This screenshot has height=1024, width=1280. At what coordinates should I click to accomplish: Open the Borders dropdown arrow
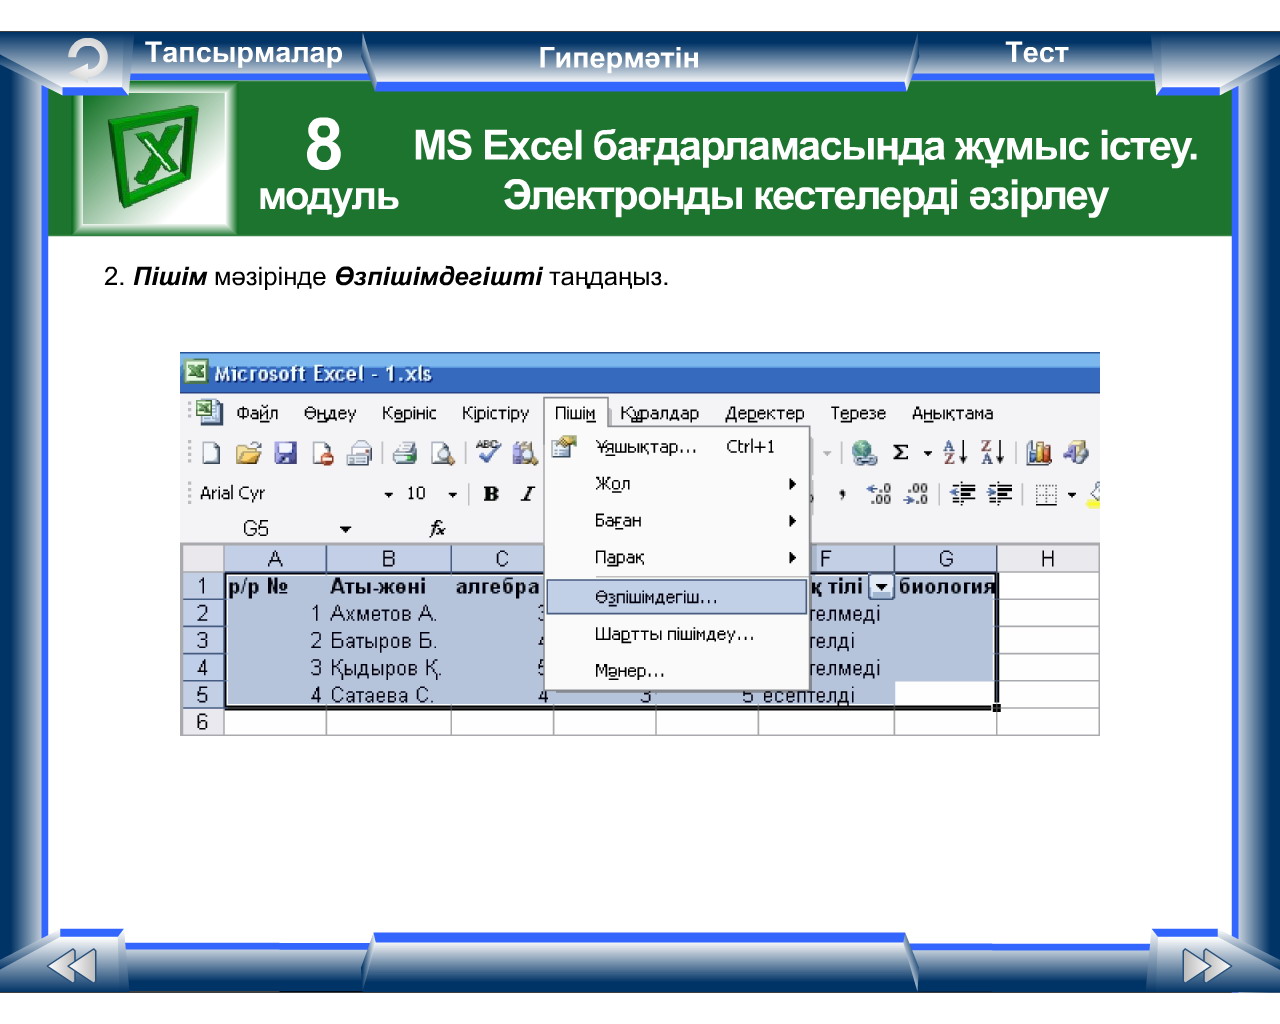coord(1072,495)
